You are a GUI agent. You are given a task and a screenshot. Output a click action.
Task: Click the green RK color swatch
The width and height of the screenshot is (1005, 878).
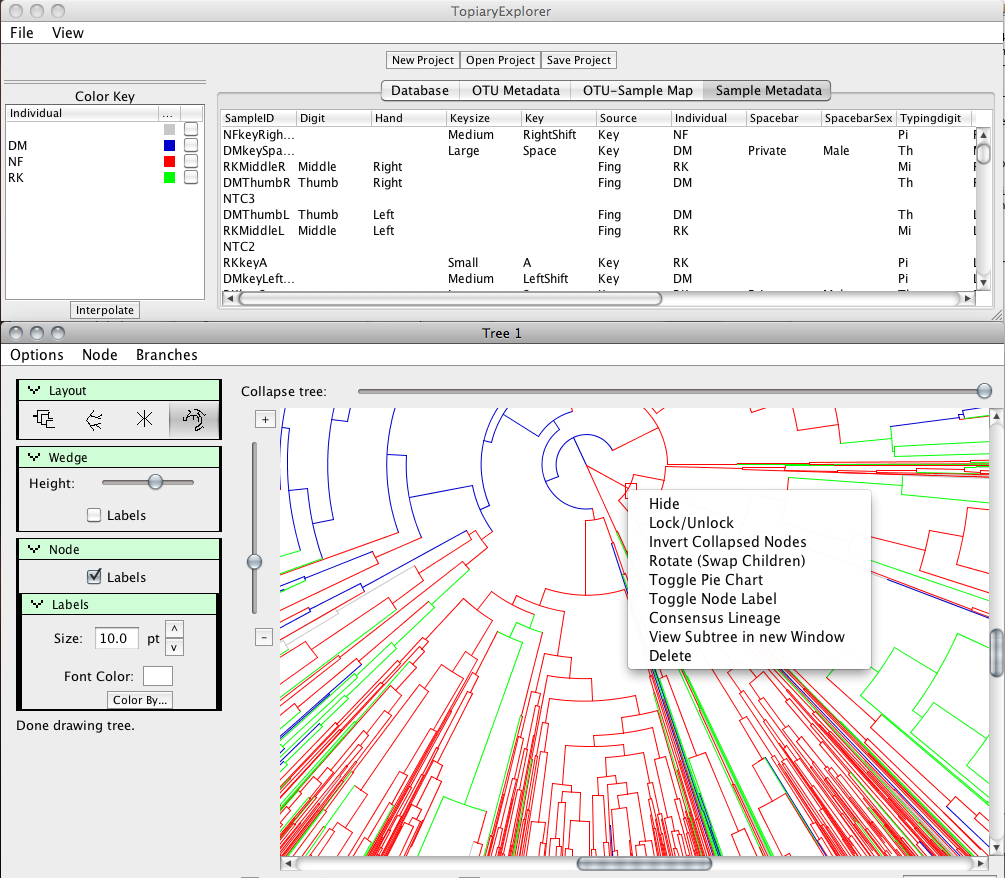tap(169, 177)
